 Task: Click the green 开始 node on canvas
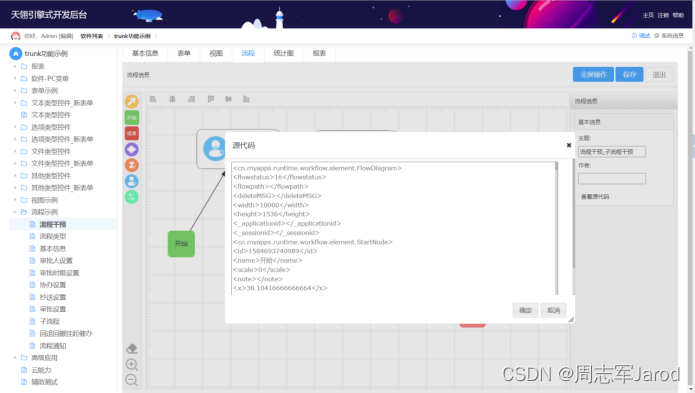(181, 244)
